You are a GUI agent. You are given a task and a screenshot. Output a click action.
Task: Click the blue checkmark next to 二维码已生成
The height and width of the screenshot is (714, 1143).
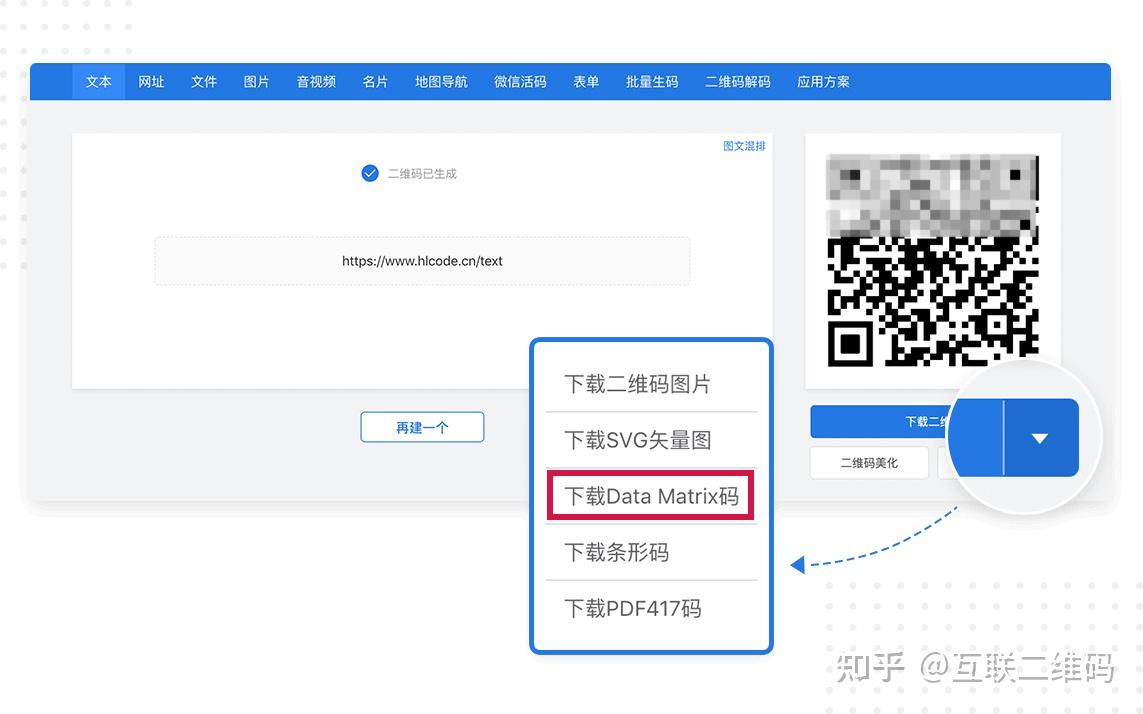pyautogui.click(x=369, y=172)
